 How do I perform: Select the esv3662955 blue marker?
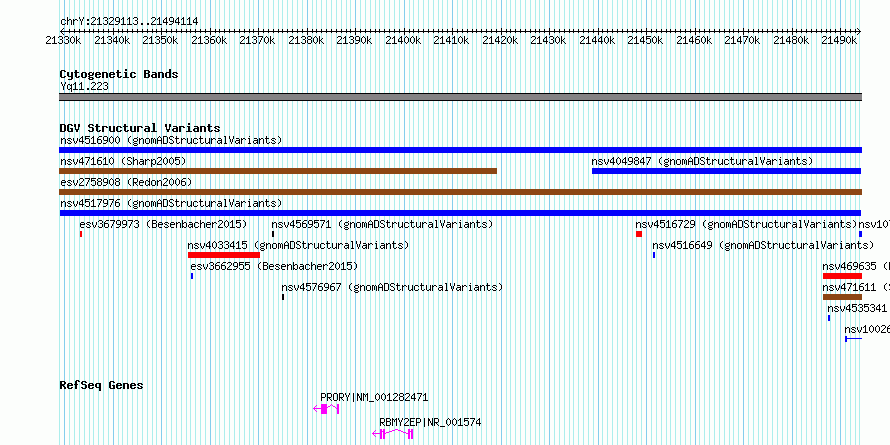tap(192, 276)
